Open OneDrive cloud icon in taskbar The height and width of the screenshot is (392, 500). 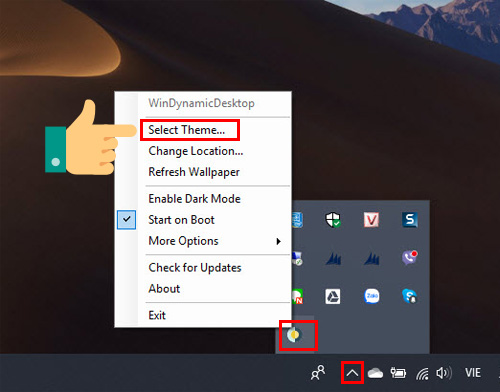[375, 373]
